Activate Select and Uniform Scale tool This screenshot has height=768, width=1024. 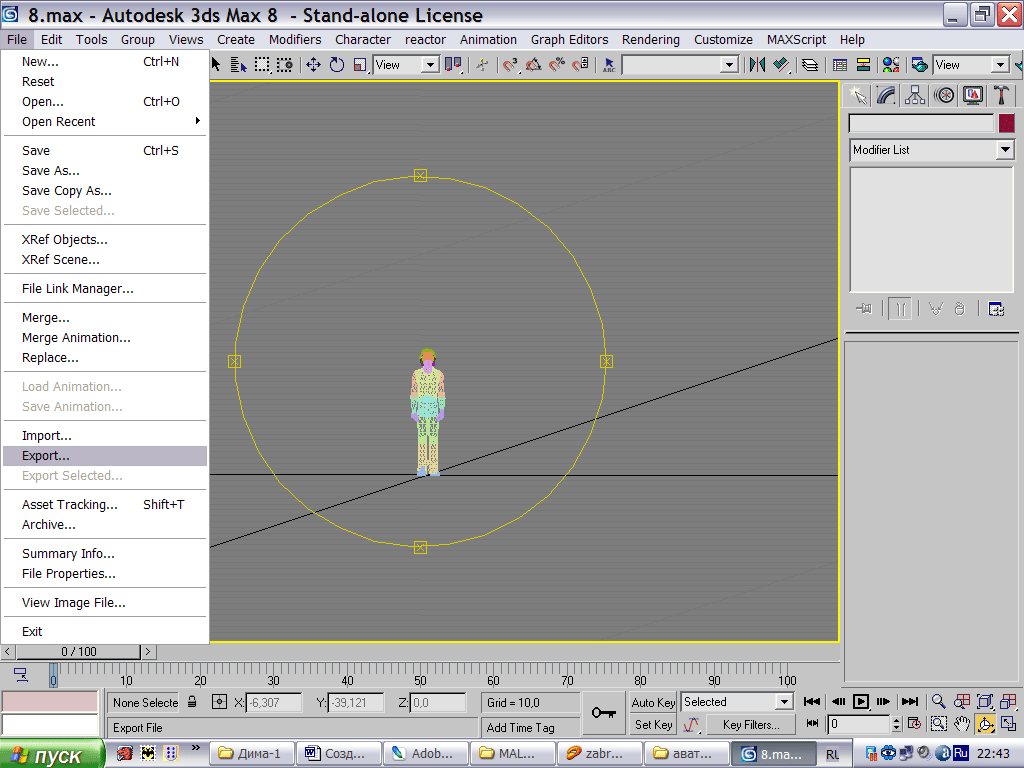click(x=360, y=65)
